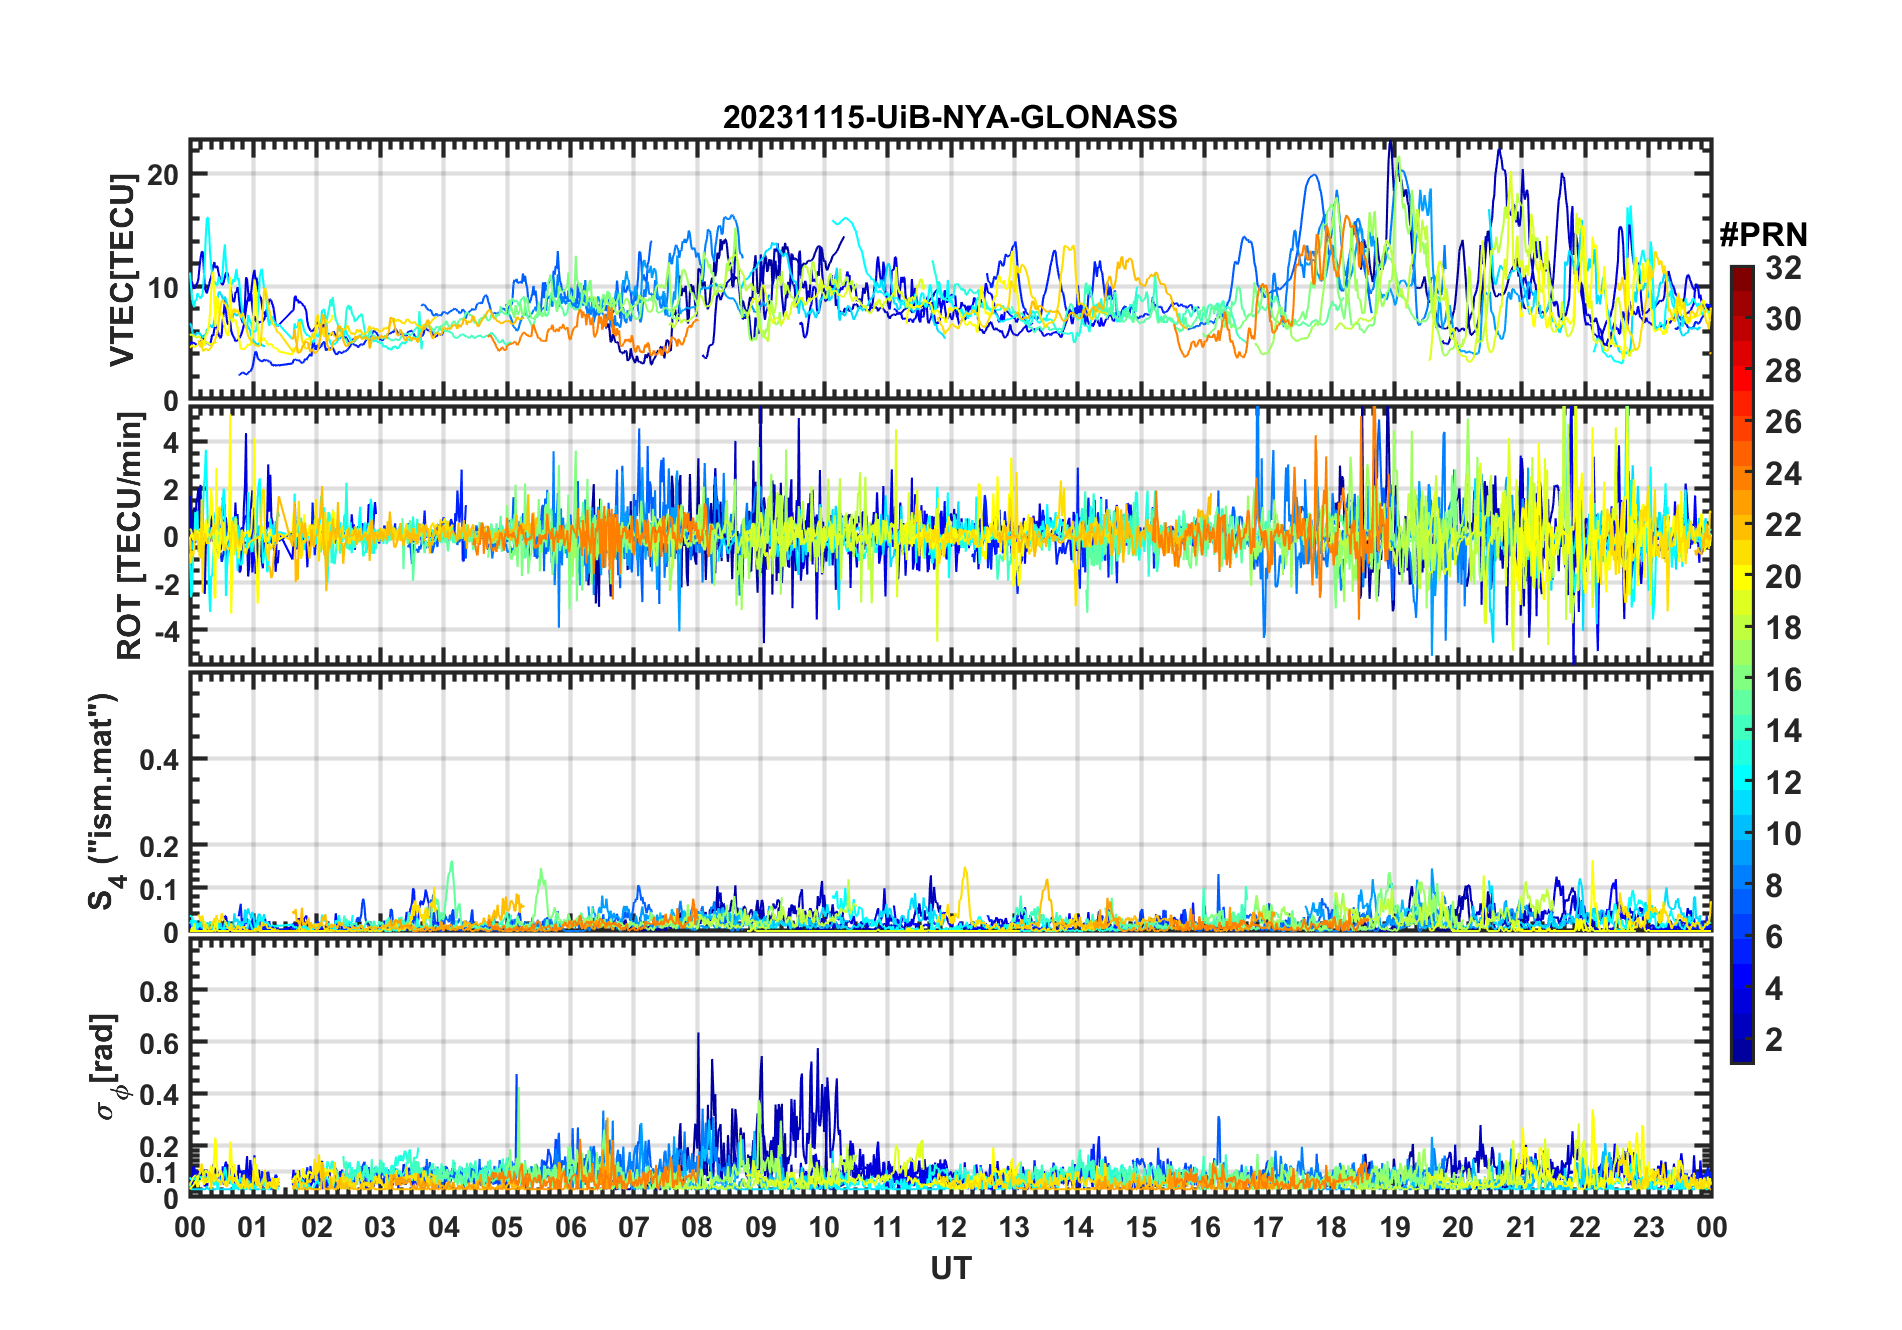This screenshot has height=1330, width=1902.
Task: Click x-axis tick label 04
Action: click(444, 1228)
